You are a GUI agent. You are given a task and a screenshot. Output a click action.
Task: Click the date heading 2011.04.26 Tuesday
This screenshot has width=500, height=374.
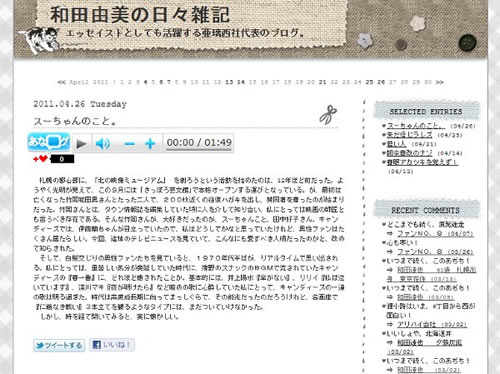click(x=80, y=104)
